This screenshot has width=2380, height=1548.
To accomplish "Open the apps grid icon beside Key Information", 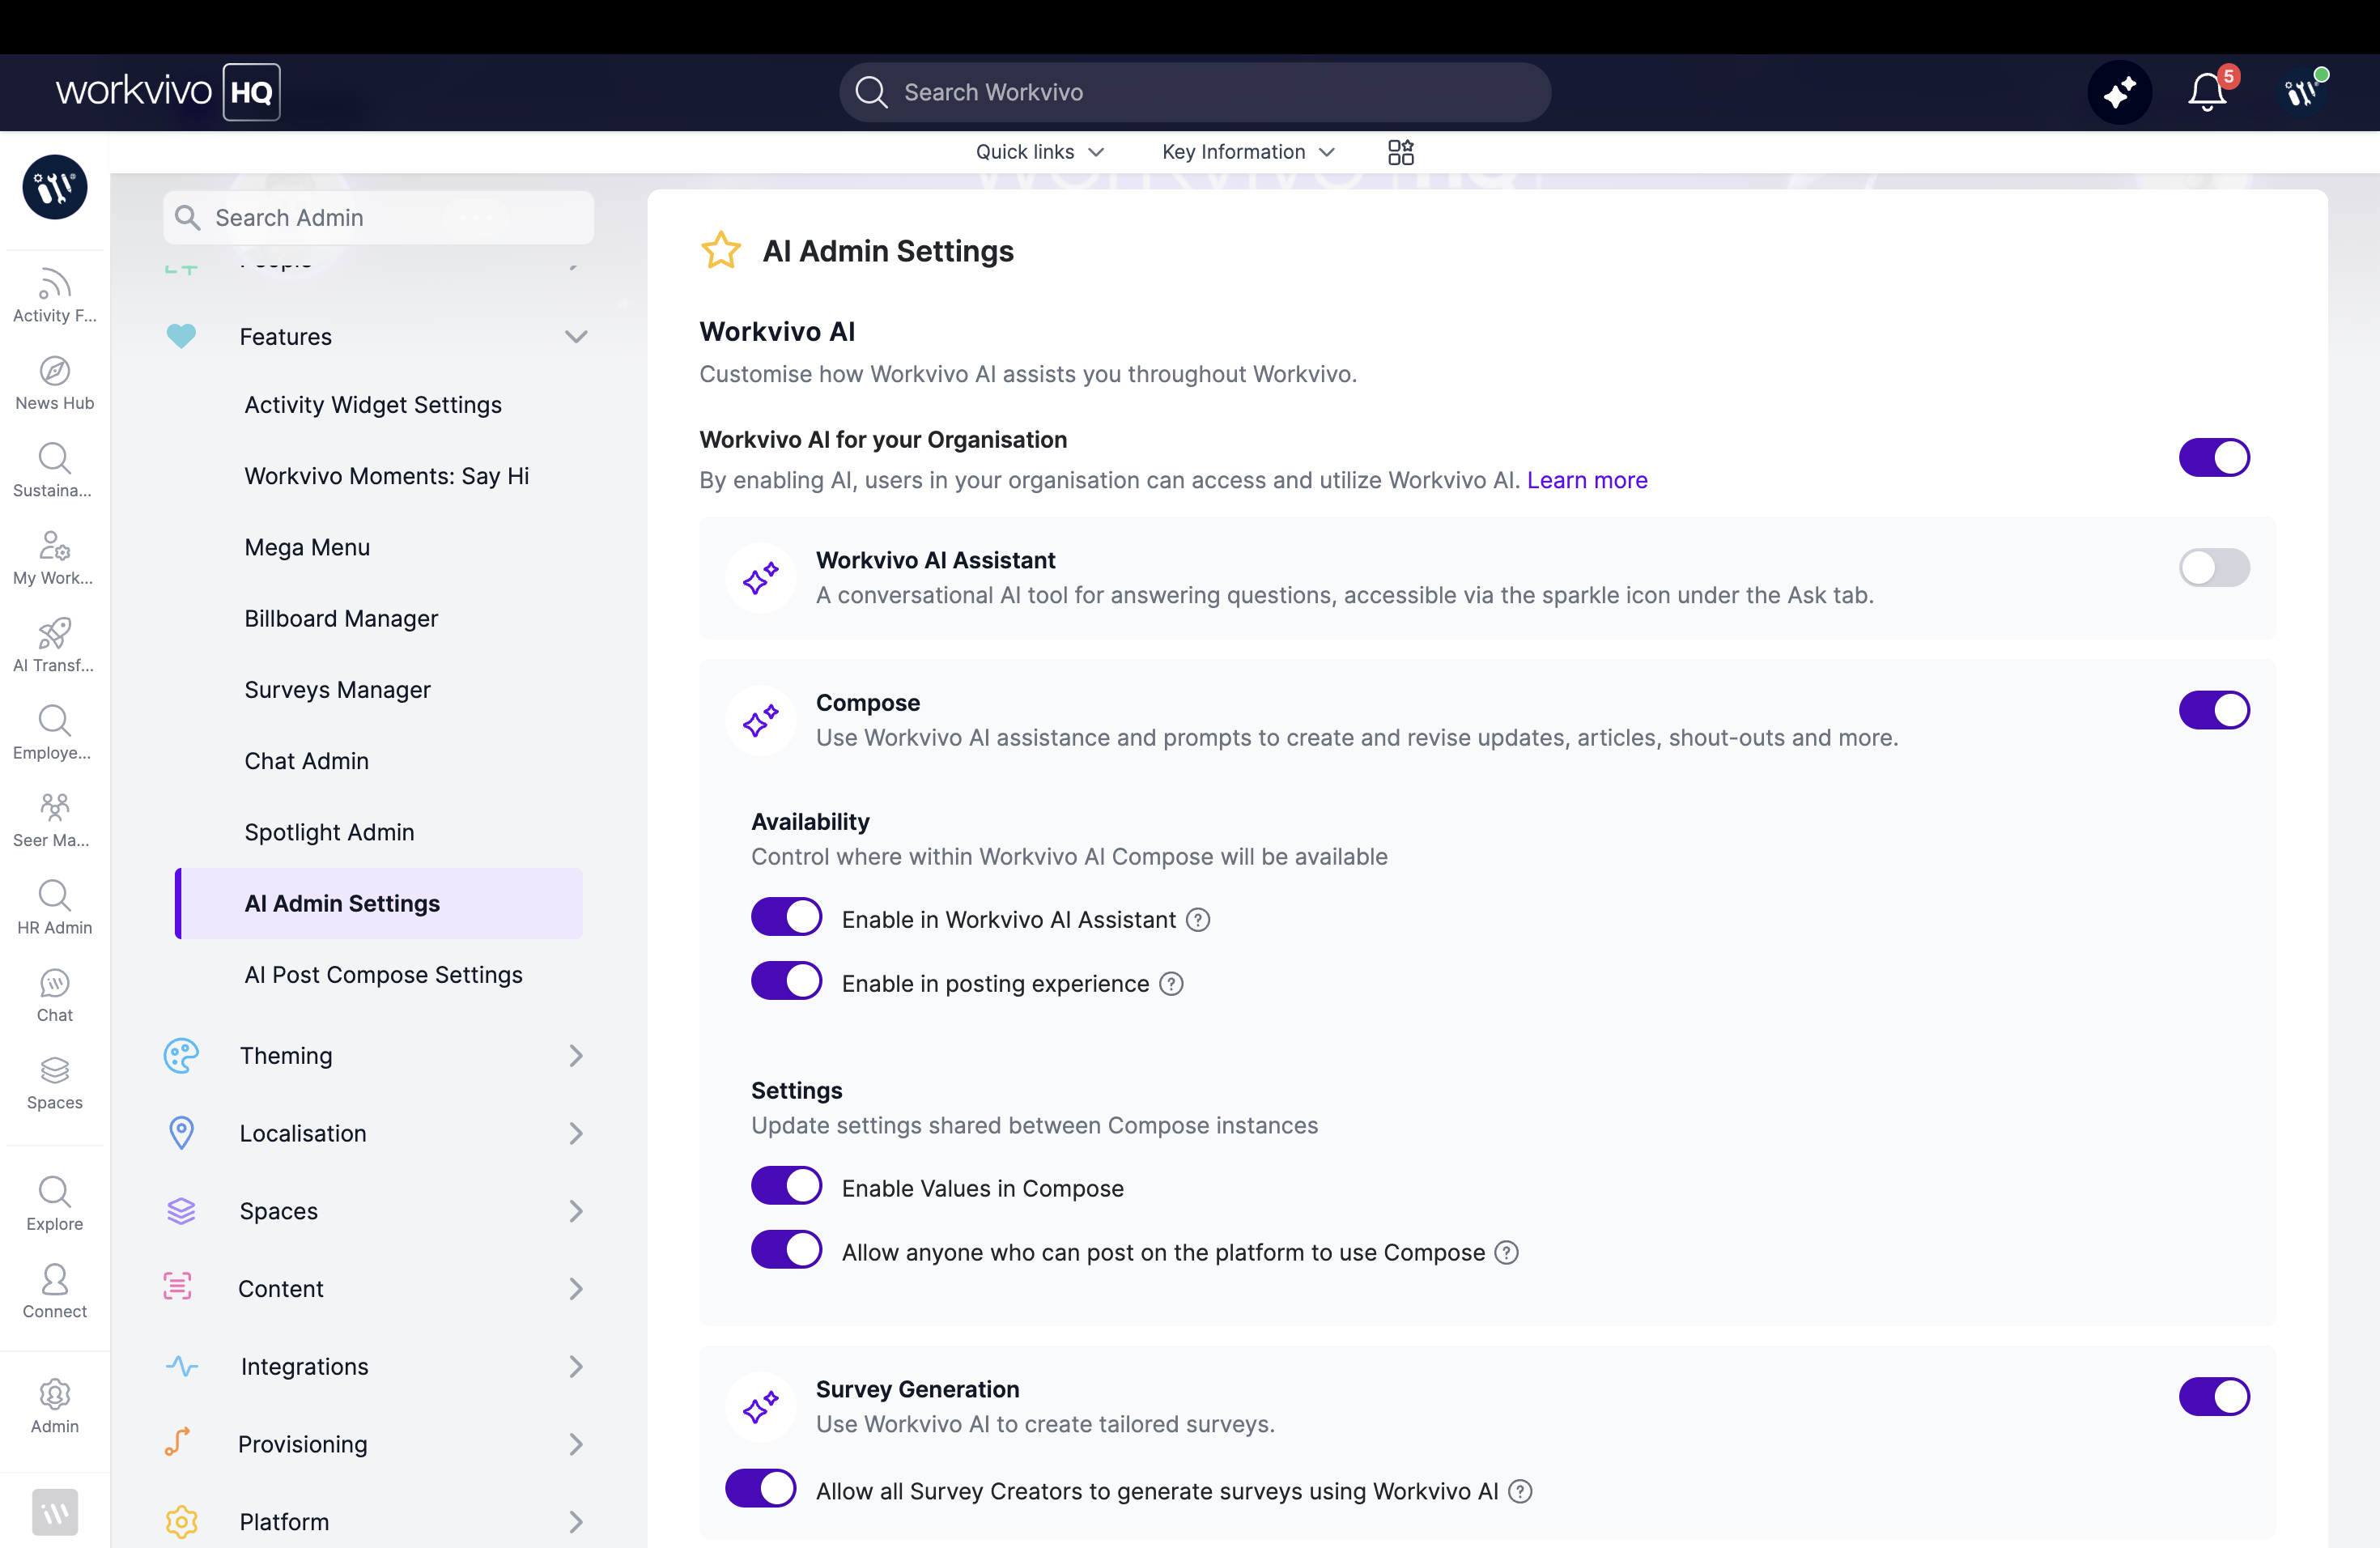I will (x=1401, y=152).
